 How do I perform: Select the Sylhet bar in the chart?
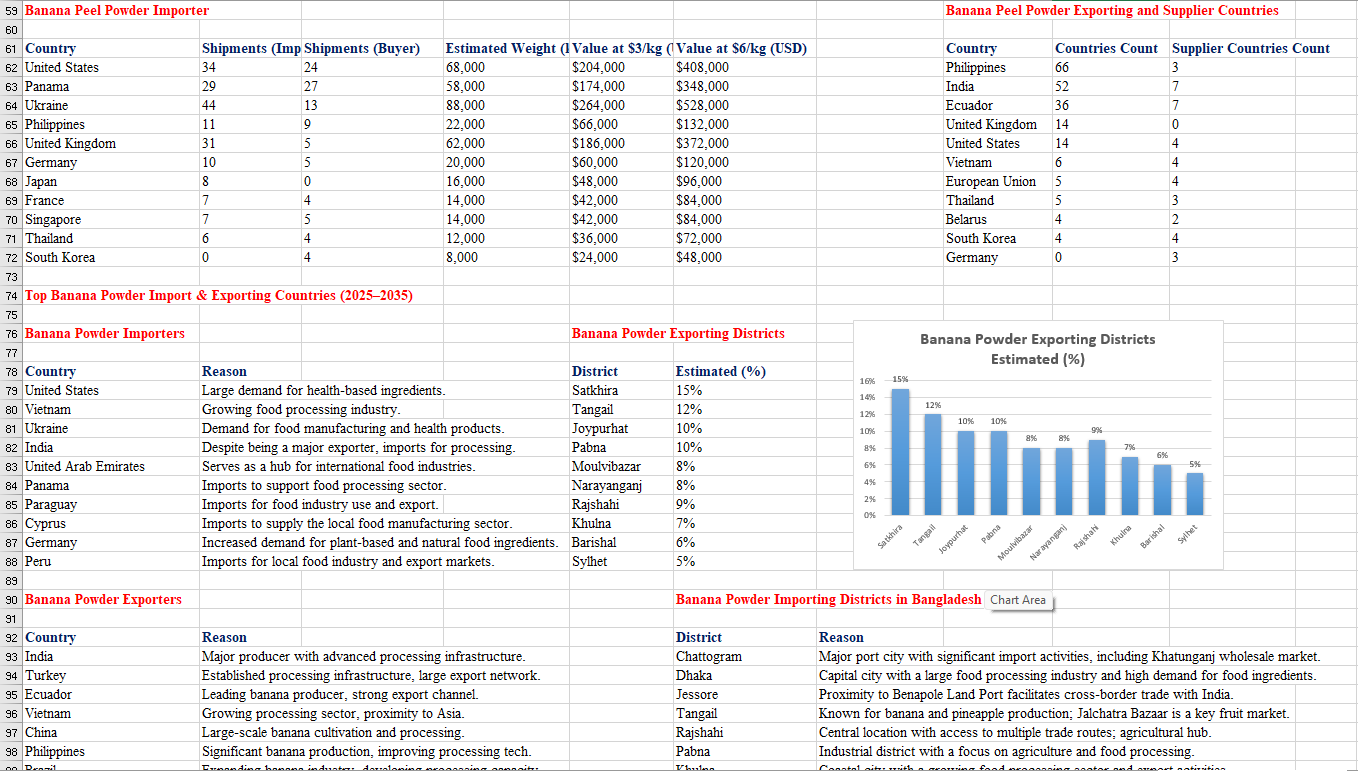(1195, 493)
